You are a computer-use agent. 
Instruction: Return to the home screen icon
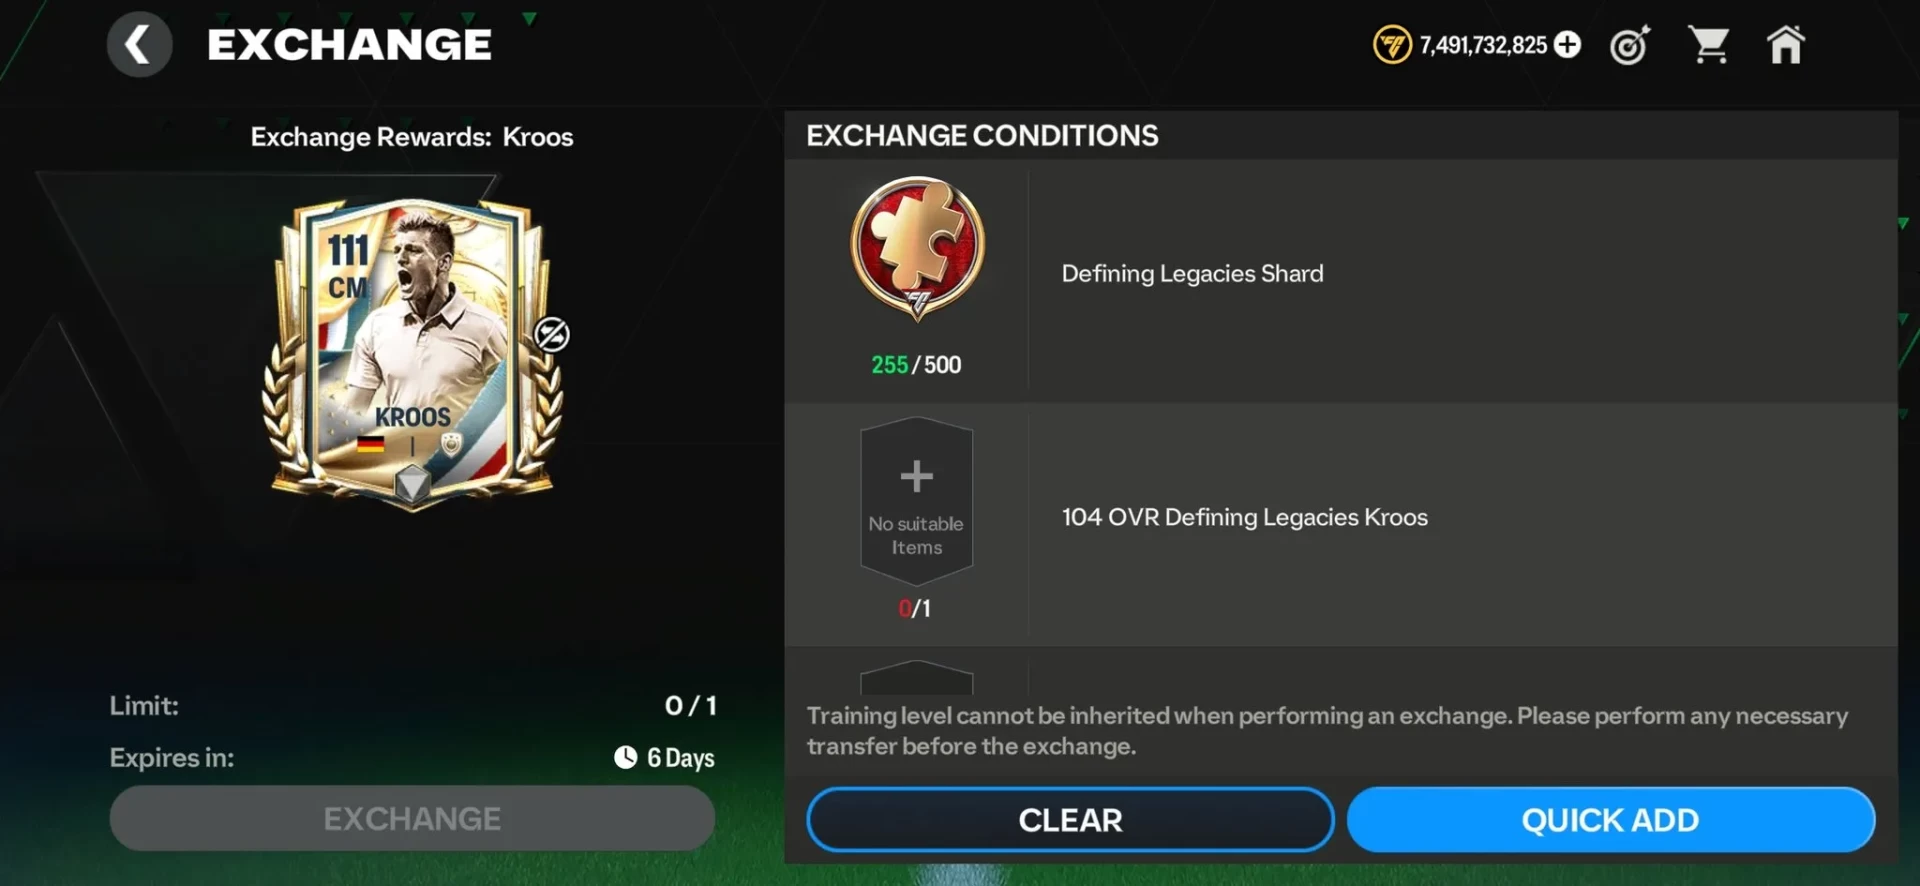point(1785,45)
